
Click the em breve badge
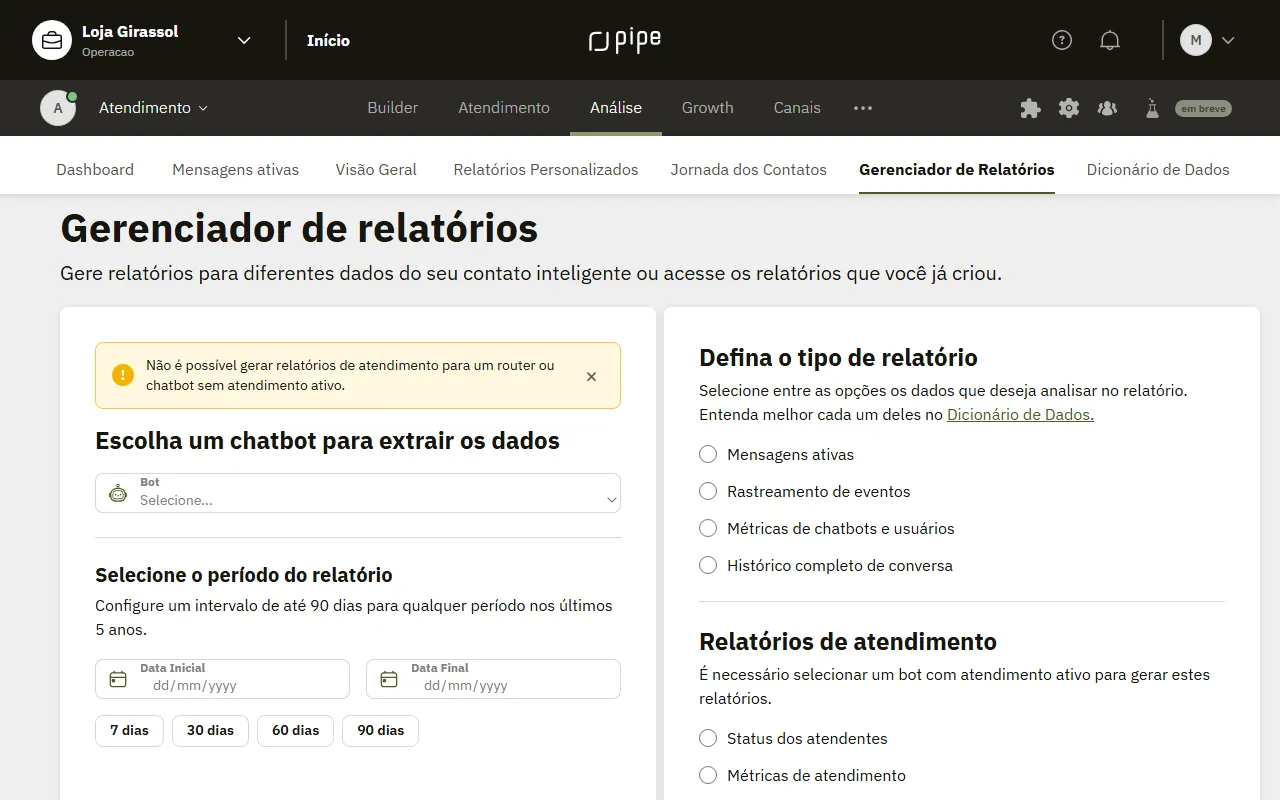1203,108
